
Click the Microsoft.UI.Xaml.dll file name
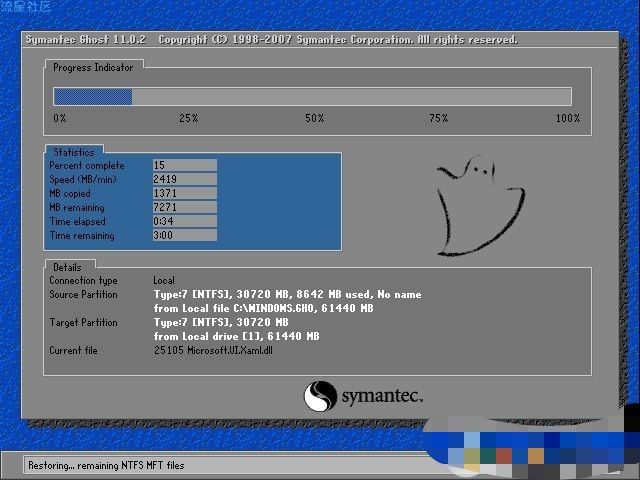(230, 350)
